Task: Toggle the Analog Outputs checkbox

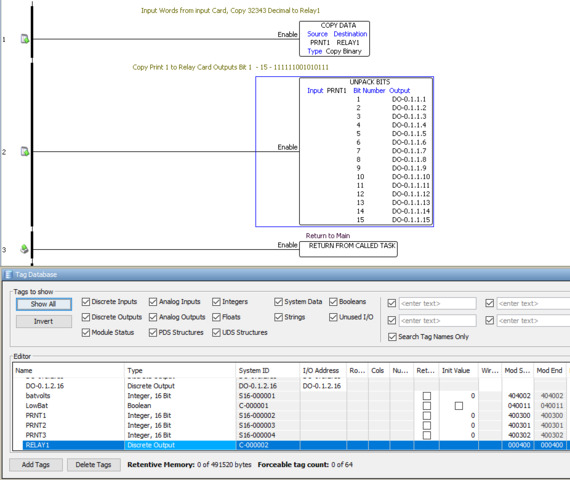Action: [153, 317]
